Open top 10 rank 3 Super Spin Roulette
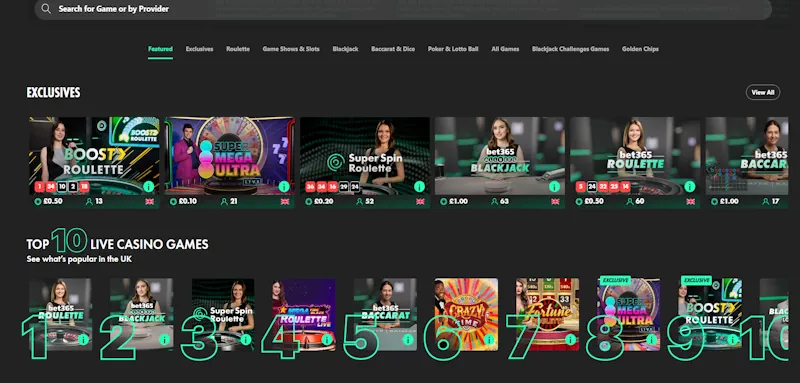Image resolution: width=800 pixels, height=383 pixels. click(223, 314)
